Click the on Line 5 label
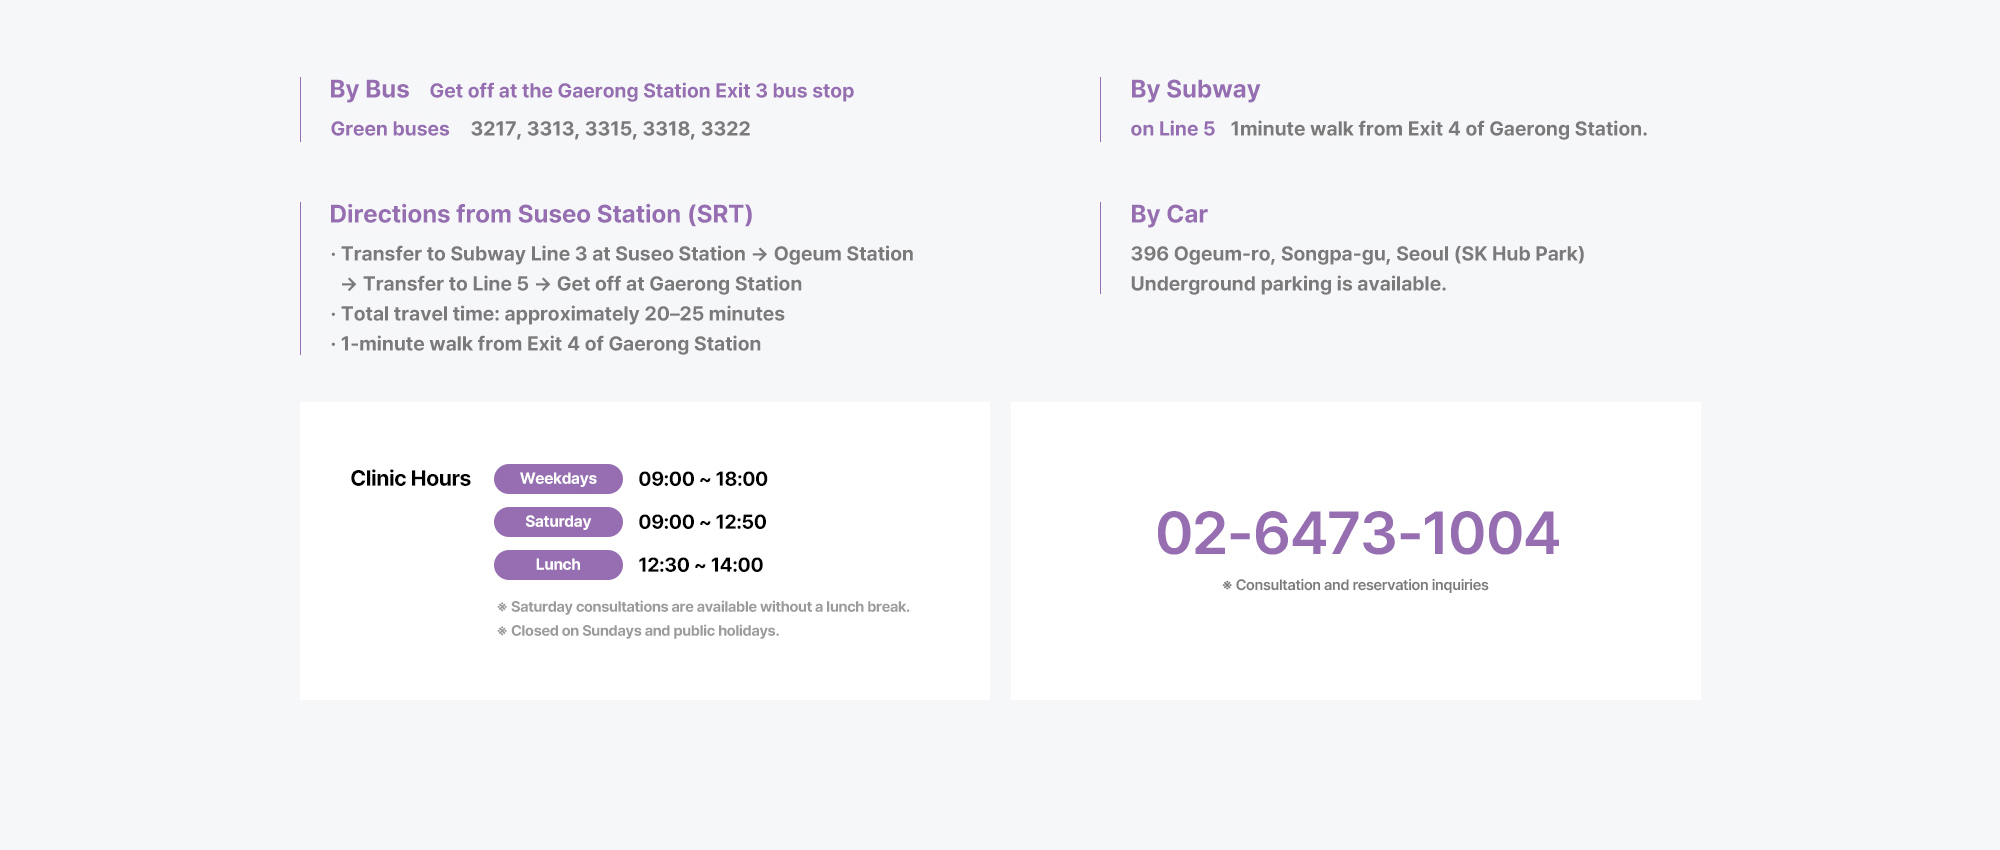The image size is (2000, 850). [x=1172, y=129]
